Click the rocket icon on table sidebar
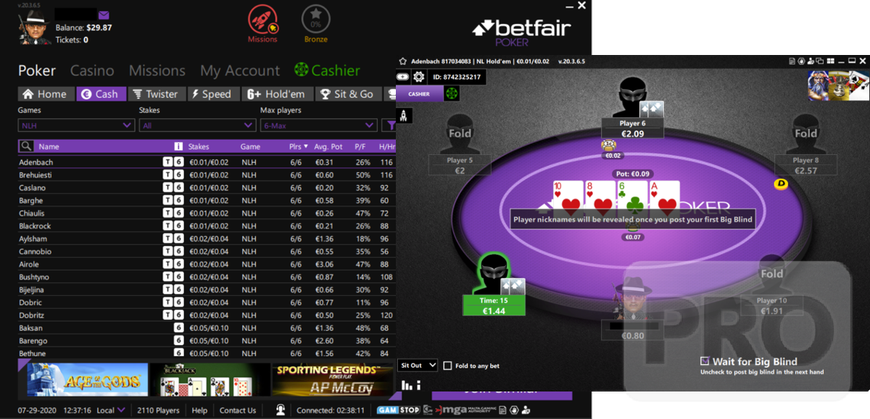Image resolution: width=870 pixels, height=419 pixels. tap(404, 115)
